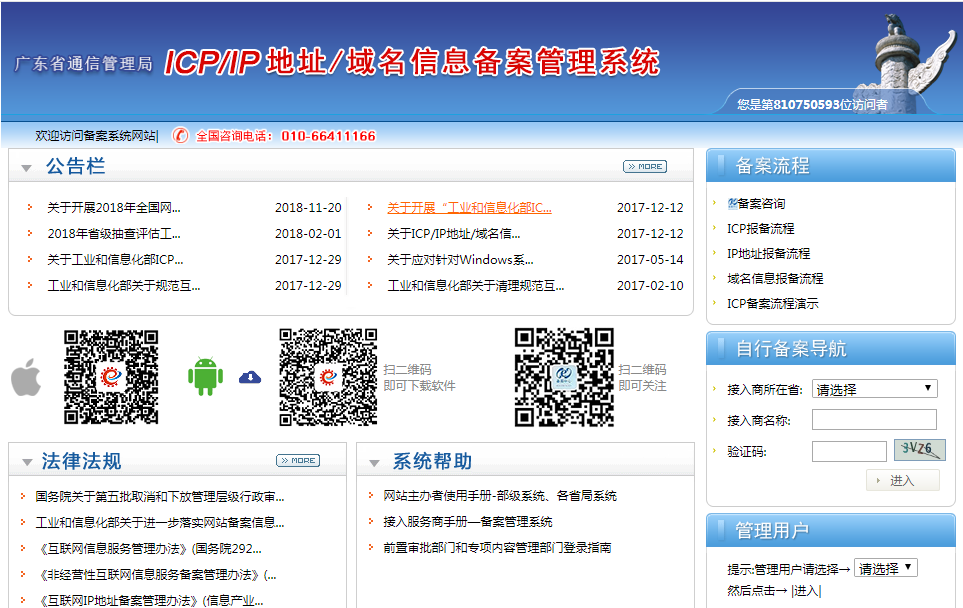Open the 域名信息报备流程 link
Screen dimensions: 963x608
click(775, 279)
